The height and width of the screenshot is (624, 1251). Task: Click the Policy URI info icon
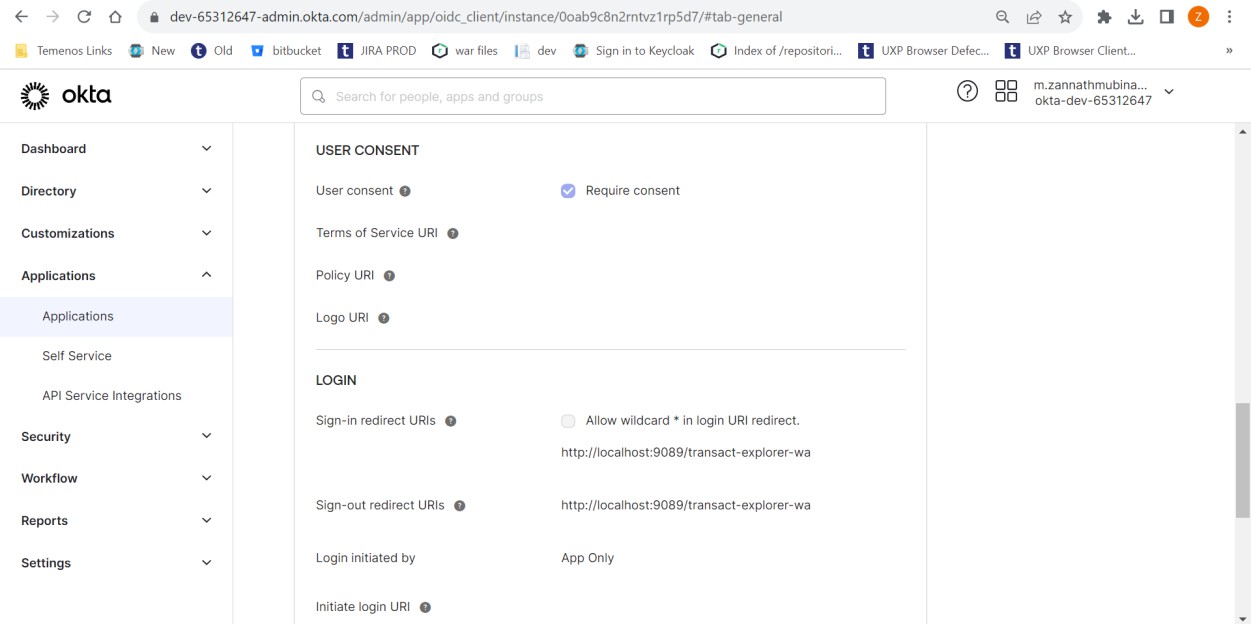389,276
